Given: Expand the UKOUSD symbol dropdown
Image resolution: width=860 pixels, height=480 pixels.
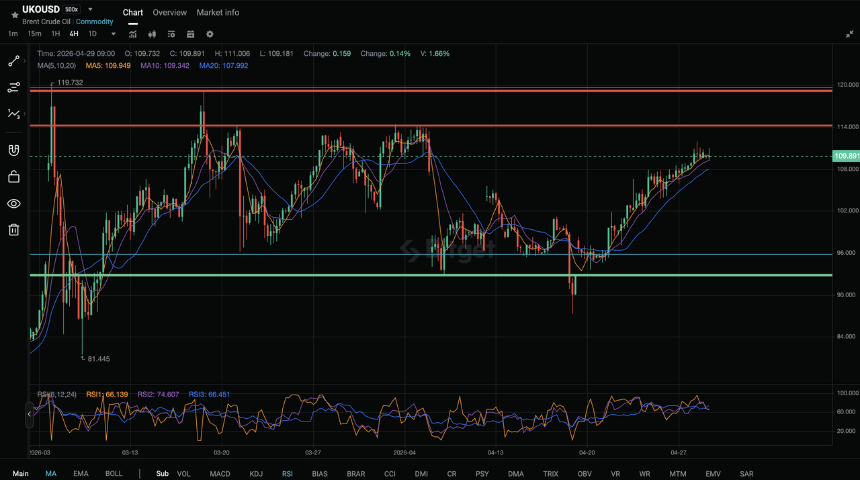Looking at the screenshot, I should pyautogui.click(x=90, y=9).
